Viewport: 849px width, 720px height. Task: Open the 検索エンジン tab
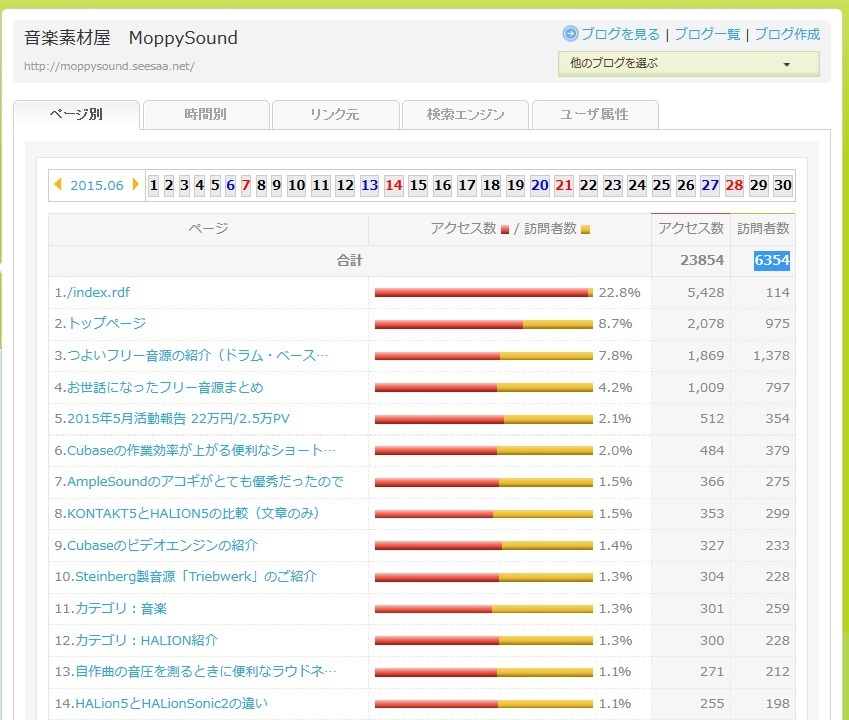click(x=465, y=114)
